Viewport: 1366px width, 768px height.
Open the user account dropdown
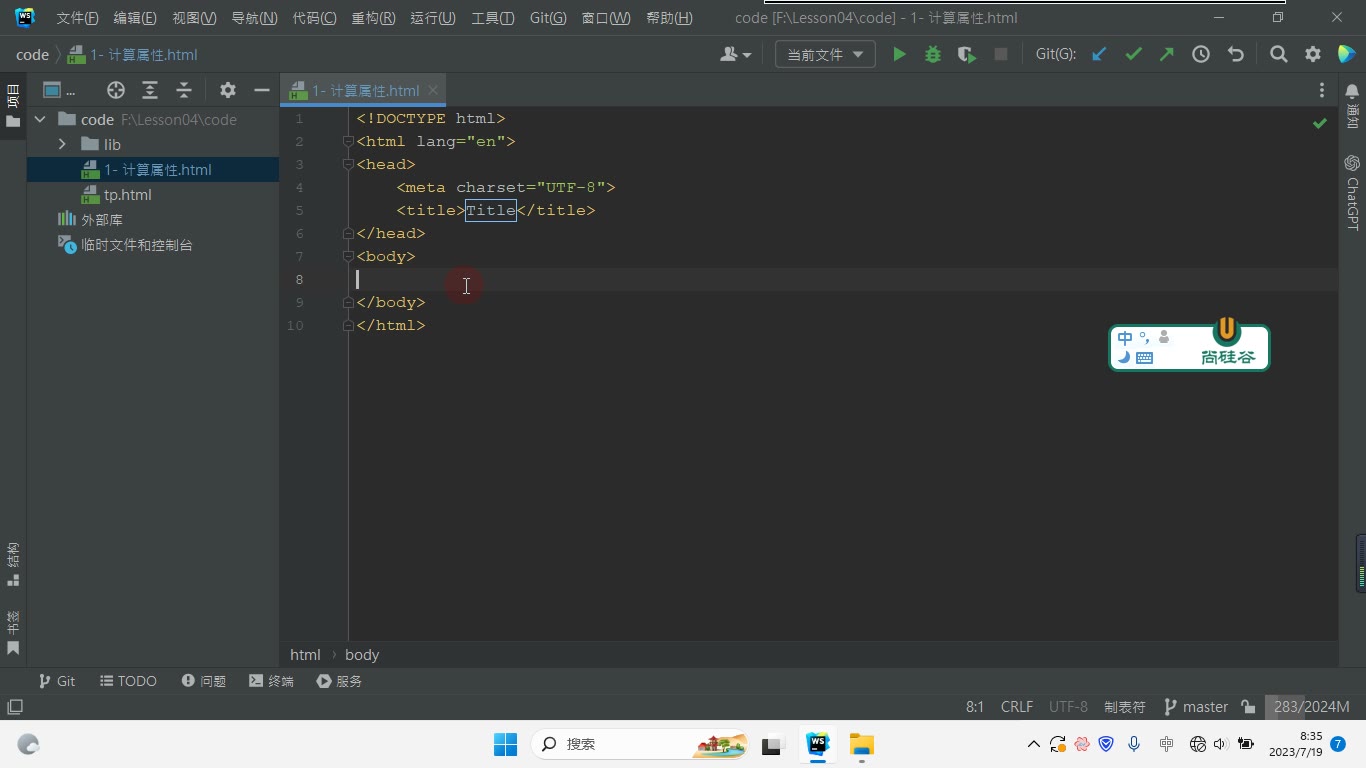(x=735, y=55)
